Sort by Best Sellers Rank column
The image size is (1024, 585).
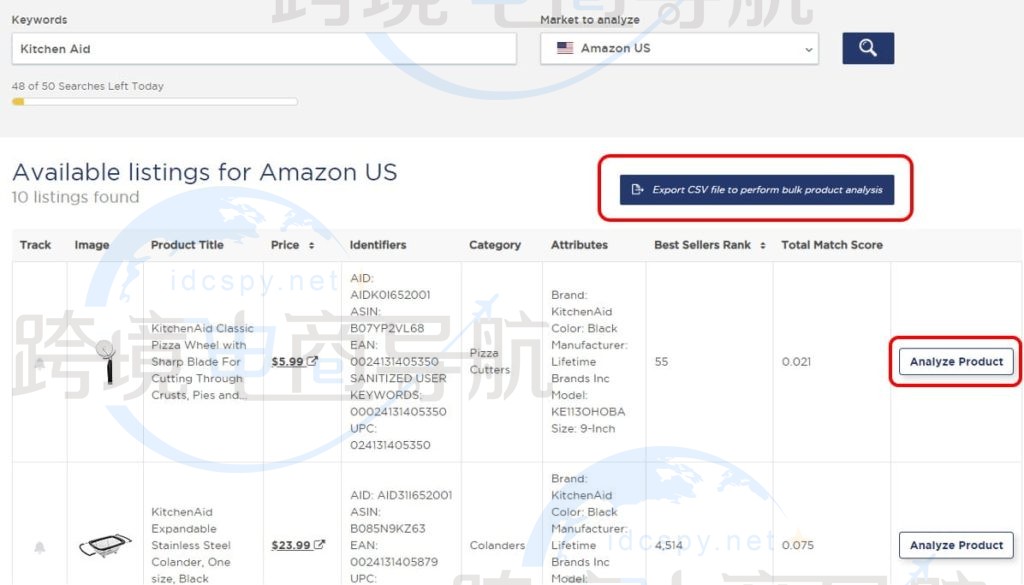pos(709,245)
